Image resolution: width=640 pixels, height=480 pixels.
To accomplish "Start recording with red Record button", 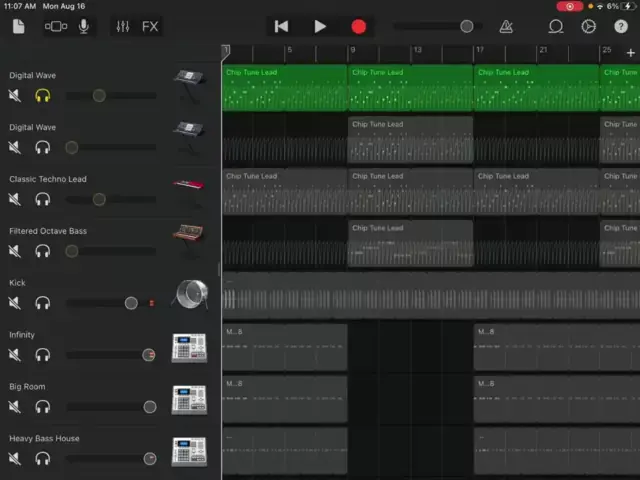I will (359, 26).
